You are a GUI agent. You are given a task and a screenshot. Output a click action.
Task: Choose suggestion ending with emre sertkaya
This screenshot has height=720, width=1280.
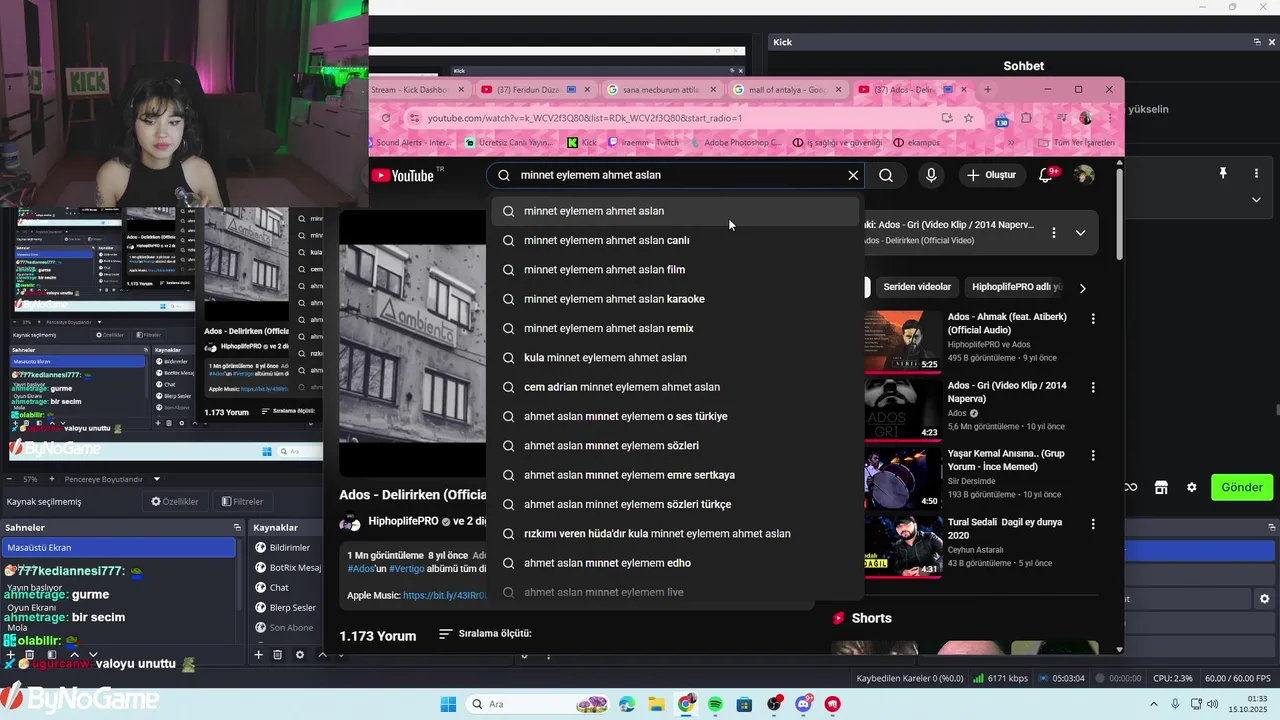[674, 475]
